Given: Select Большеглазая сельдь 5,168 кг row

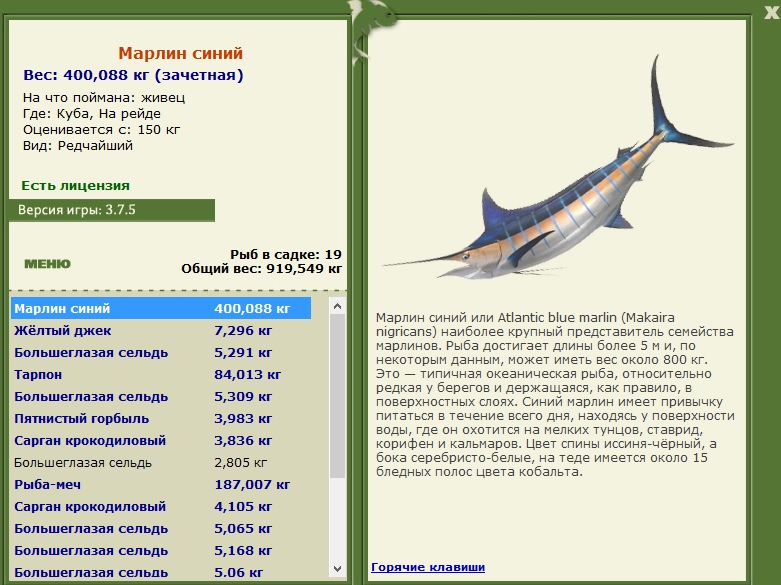Looking at the screenshot, I should (161, 551).
